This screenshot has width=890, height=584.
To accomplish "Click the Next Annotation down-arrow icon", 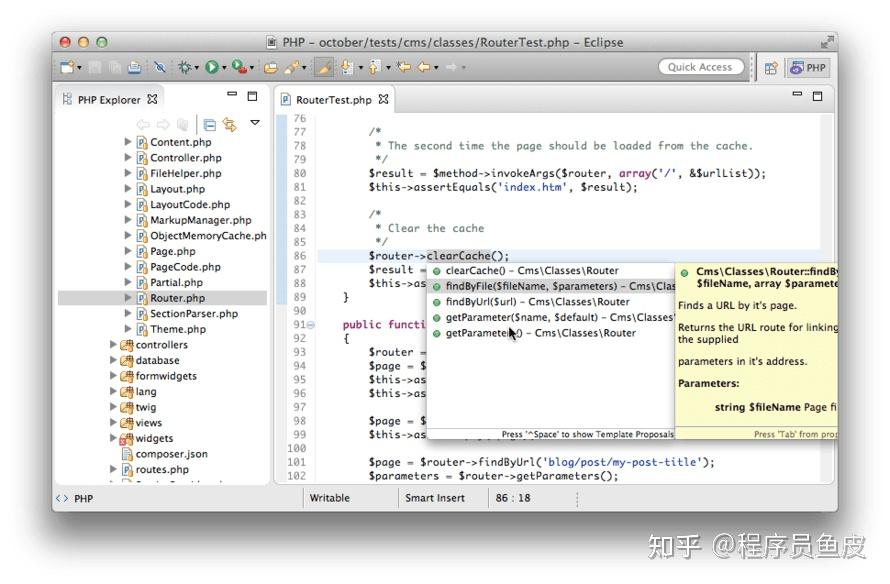I will 347,67.
